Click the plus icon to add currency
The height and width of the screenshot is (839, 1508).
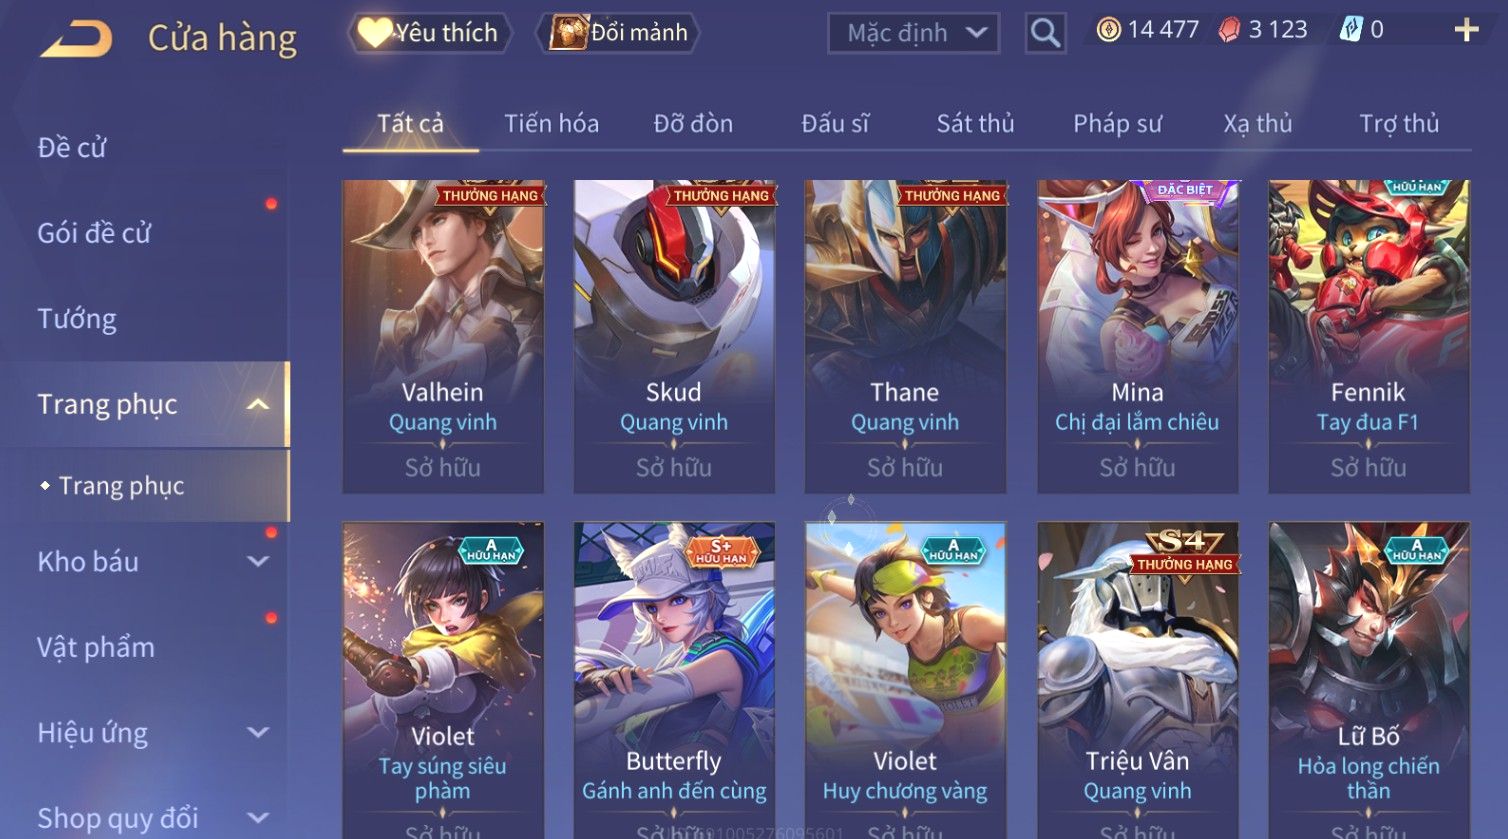tap(1466, 30)
